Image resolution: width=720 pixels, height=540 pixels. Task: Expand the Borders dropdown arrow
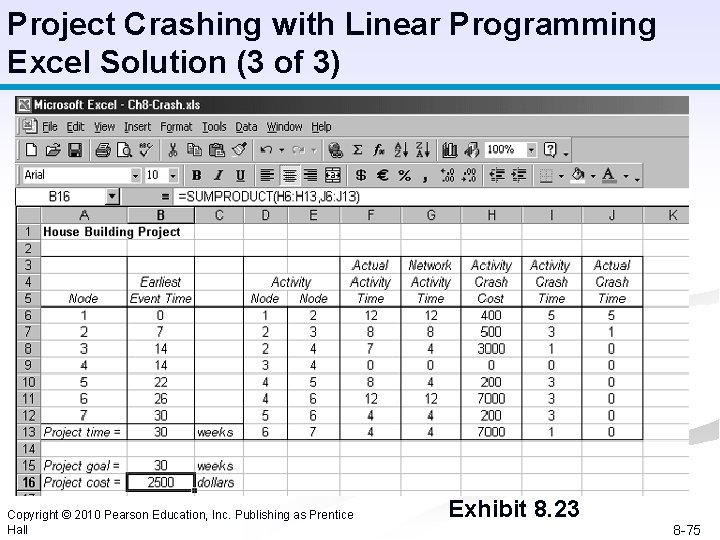coord(561,175)
